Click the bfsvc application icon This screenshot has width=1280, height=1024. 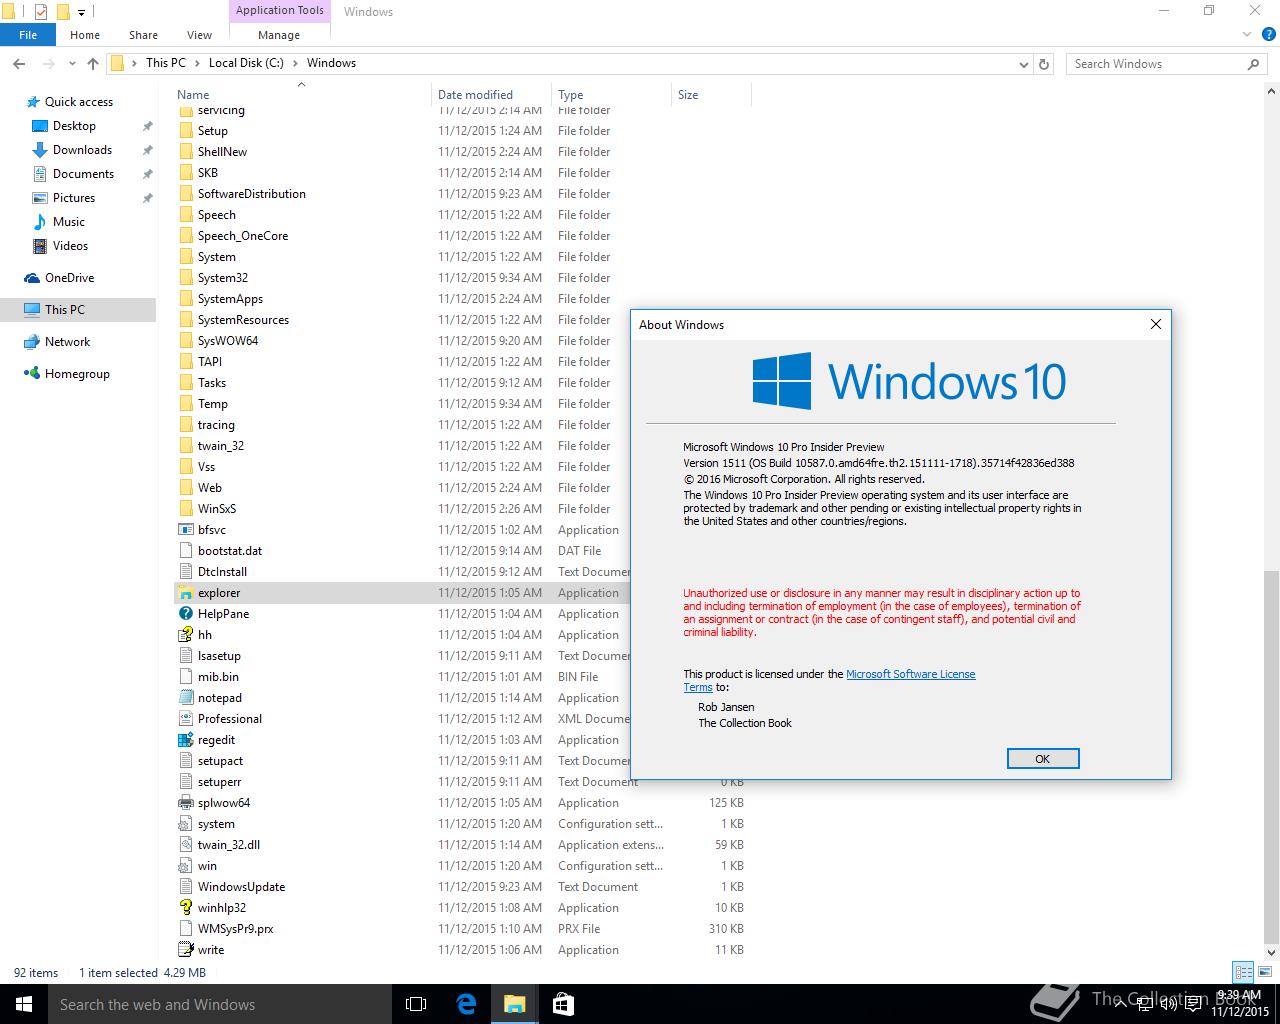(185, 530)
